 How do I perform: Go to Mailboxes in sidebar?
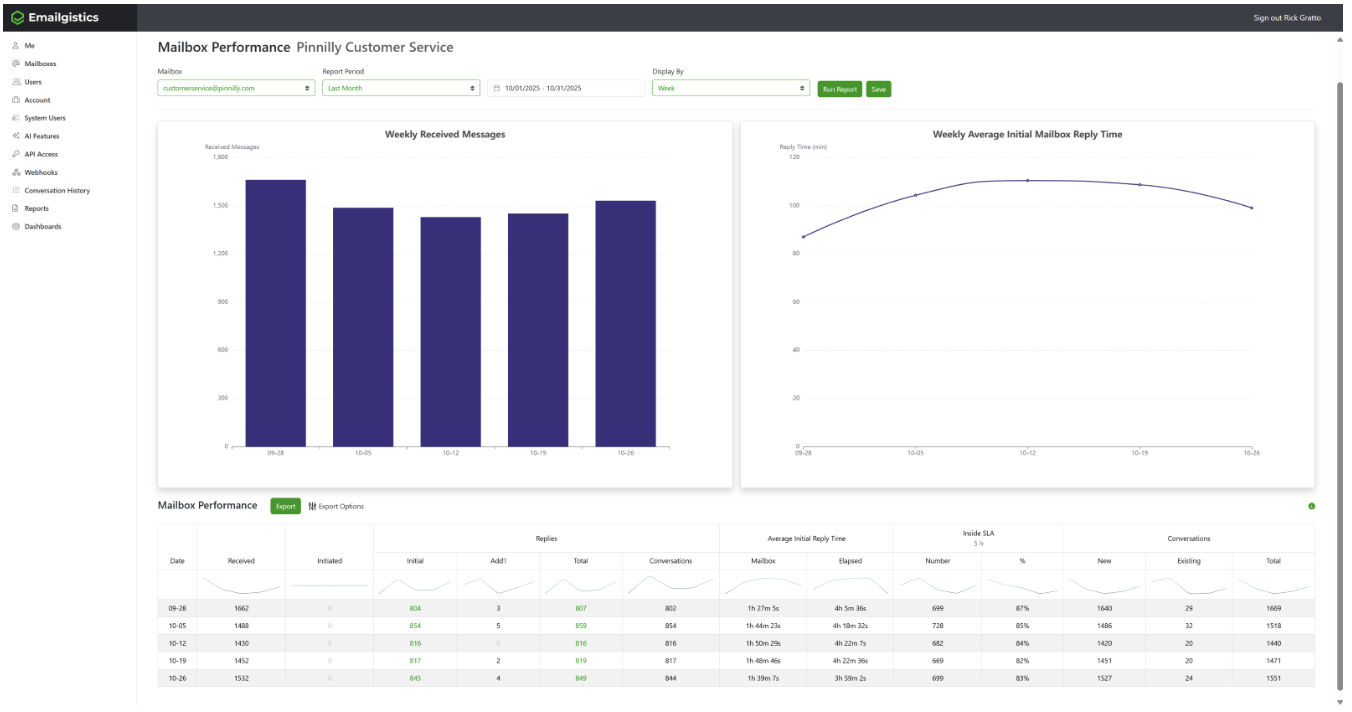click(41, 64)
